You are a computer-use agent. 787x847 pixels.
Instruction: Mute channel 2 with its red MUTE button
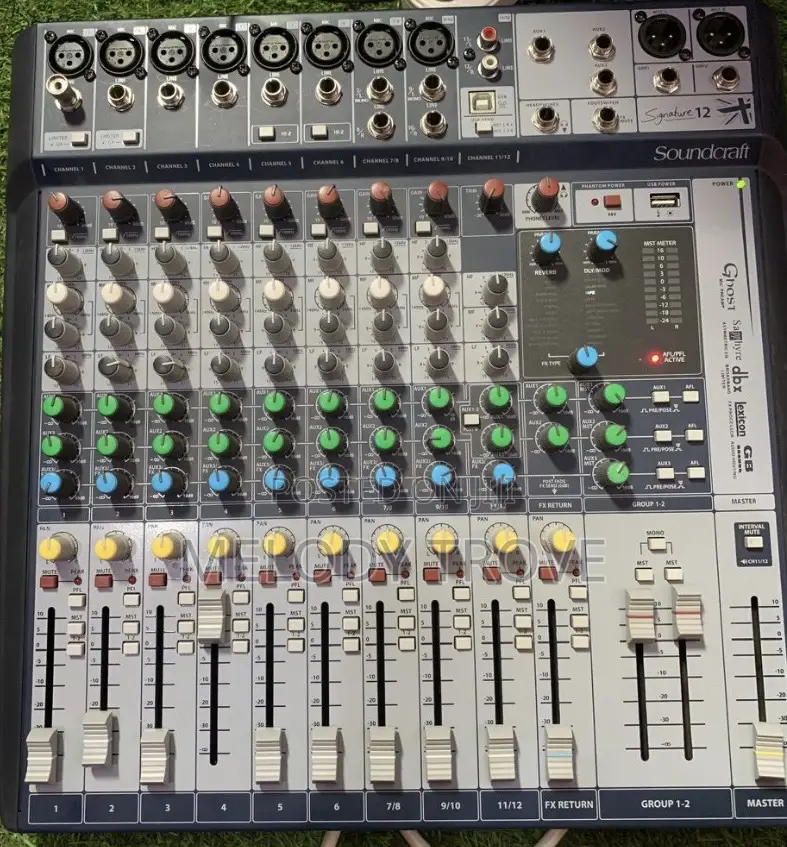103,581
